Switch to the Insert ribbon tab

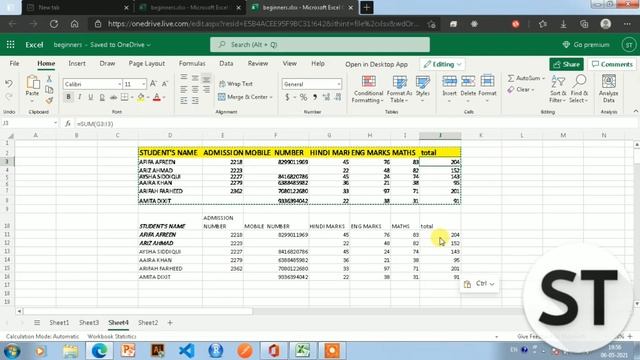[77, 64]
